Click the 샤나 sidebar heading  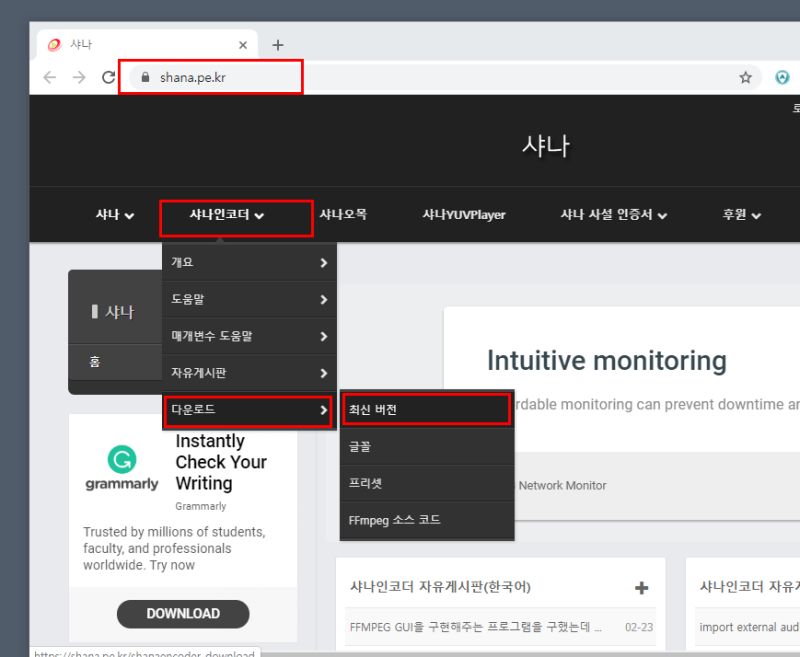pos(119,312)
